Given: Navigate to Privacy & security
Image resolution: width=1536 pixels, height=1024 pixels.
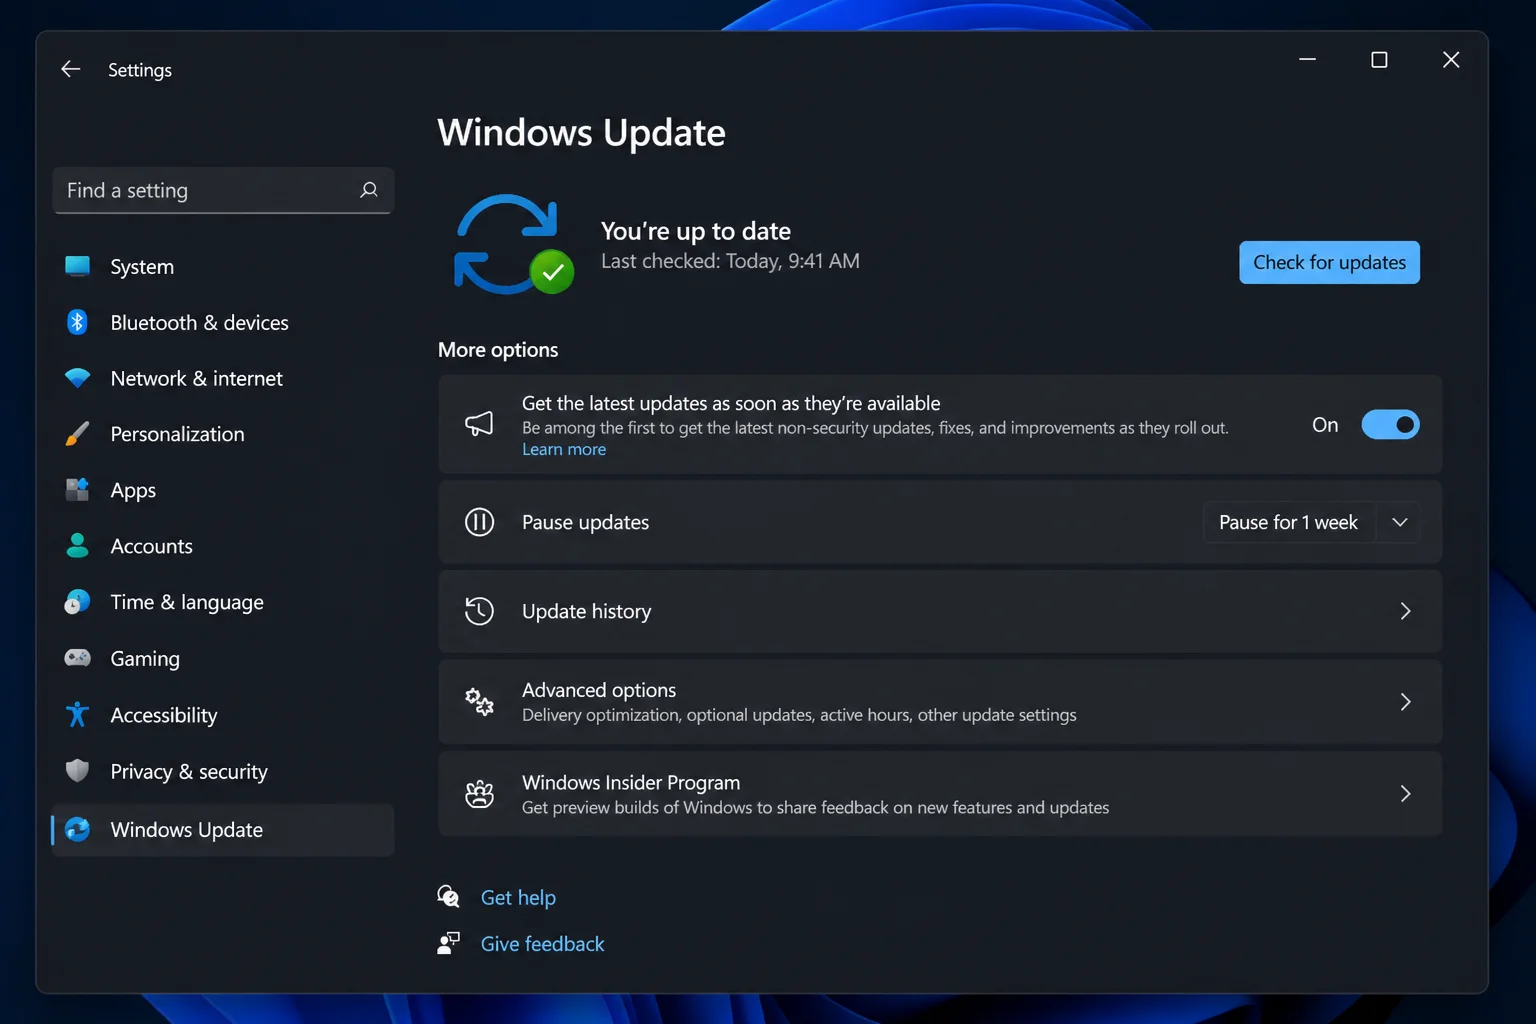Looking at the screenshot, I should click(x=222, y=771).
